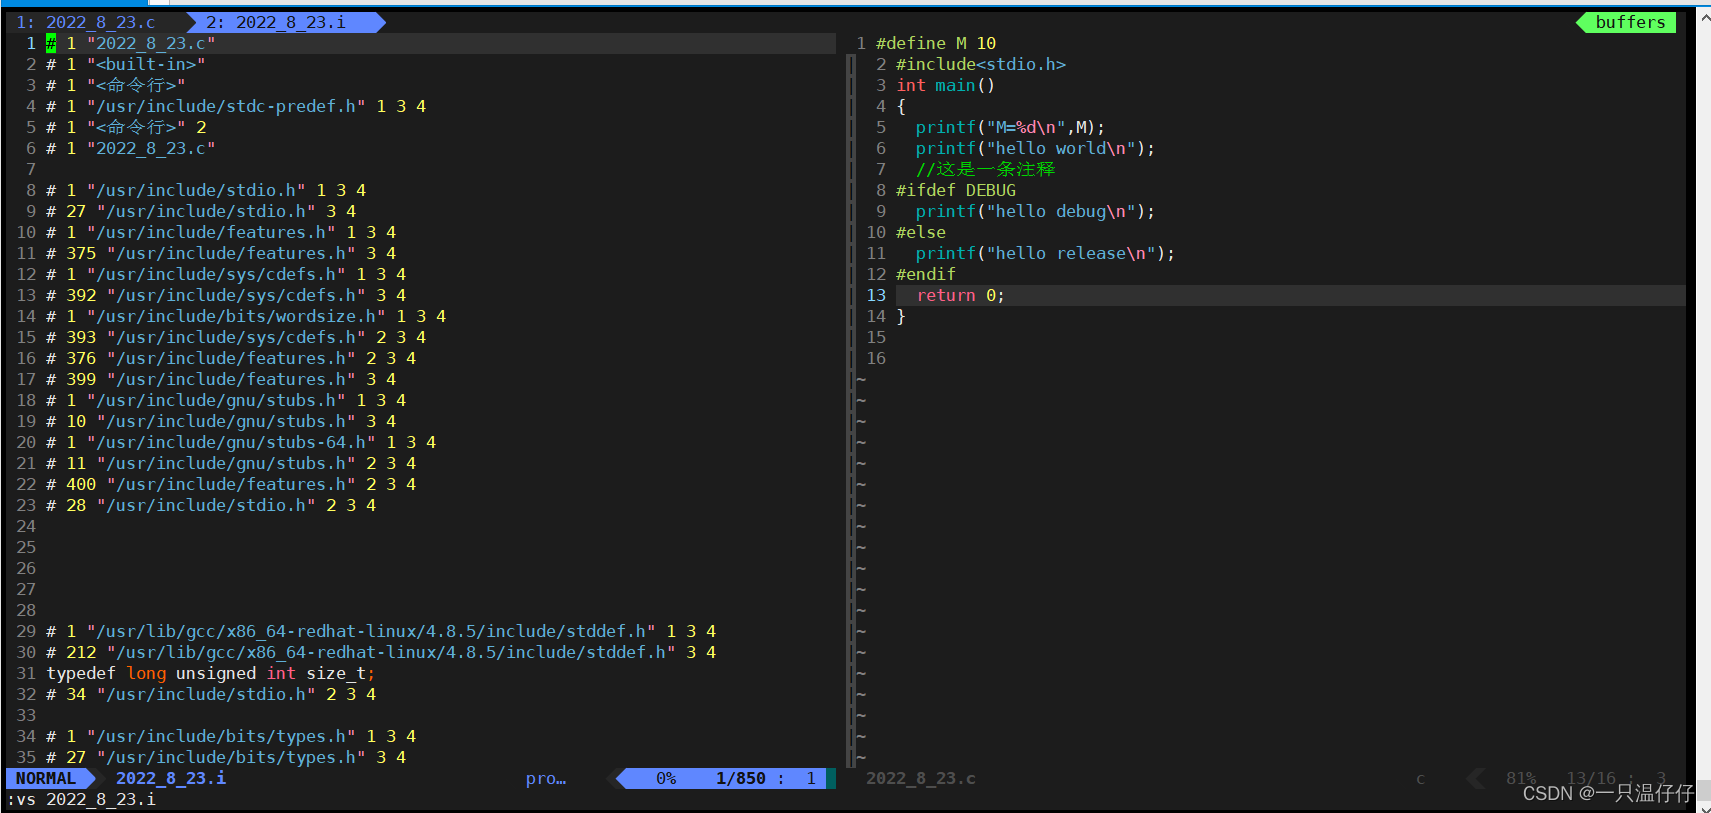Click the '#ifdef DEBUG' line
Screen dimensions: 1711x813
(x=956, y=190)
